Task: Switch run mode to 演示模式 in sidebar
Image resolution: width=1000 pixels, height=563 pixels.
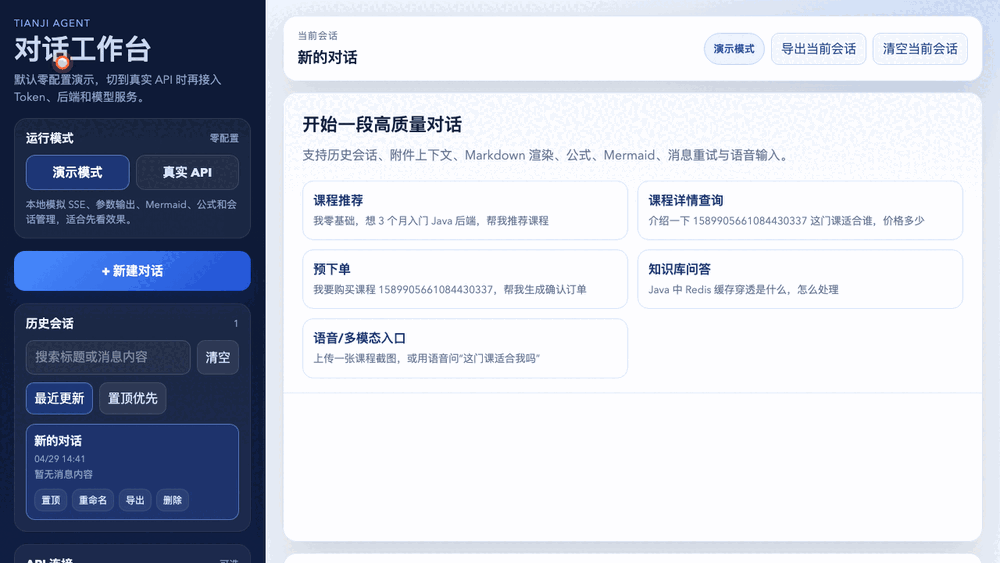Action: 77,172
